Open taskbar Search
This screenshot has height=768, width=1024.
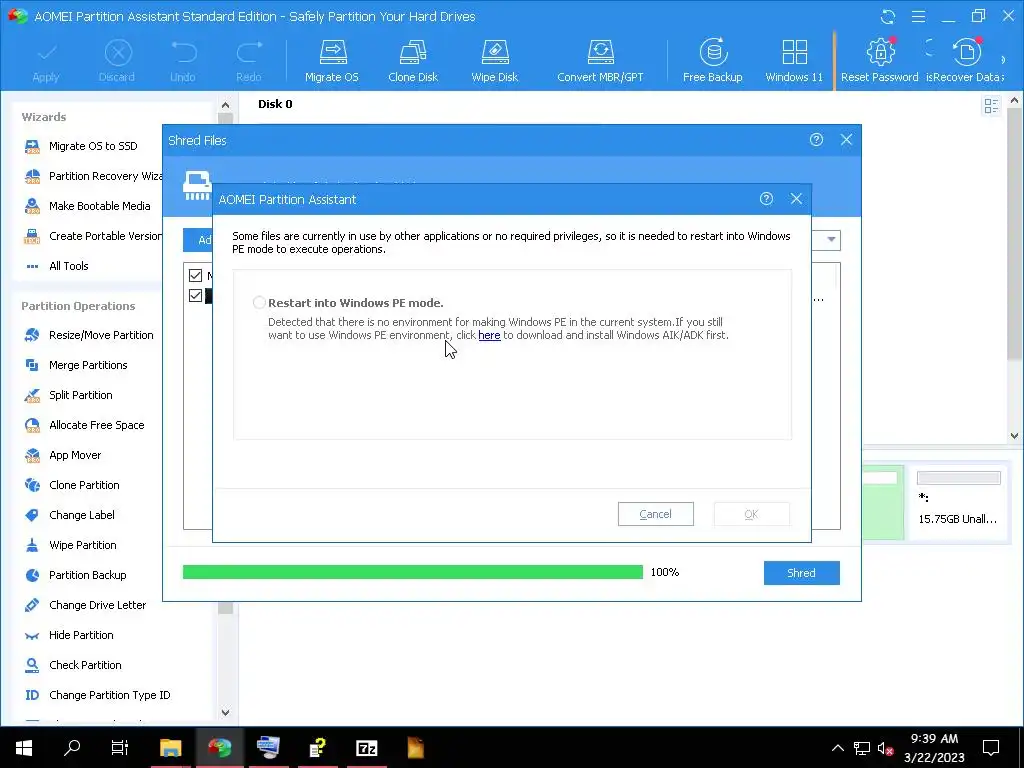tap(72, 747)
